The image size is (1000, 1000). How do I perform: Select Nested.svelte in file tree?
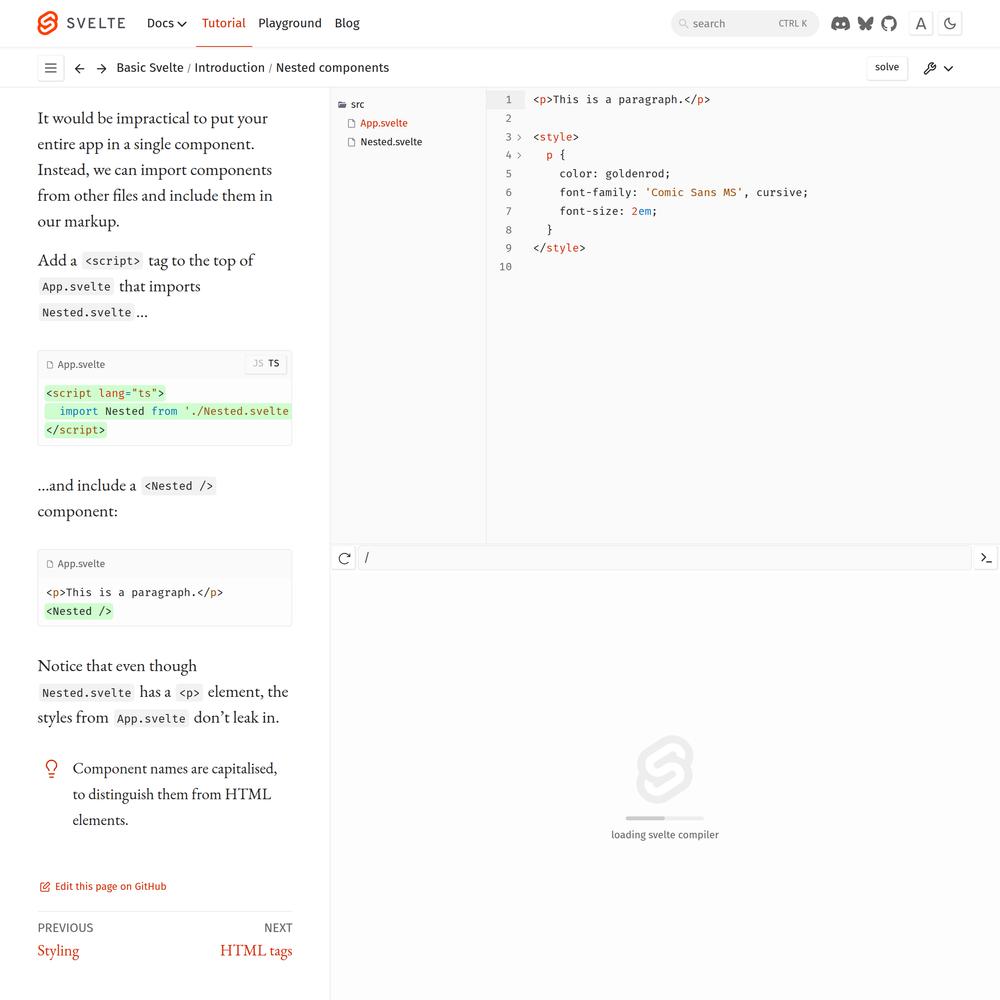pyautogui.click(x=391, y=142)
